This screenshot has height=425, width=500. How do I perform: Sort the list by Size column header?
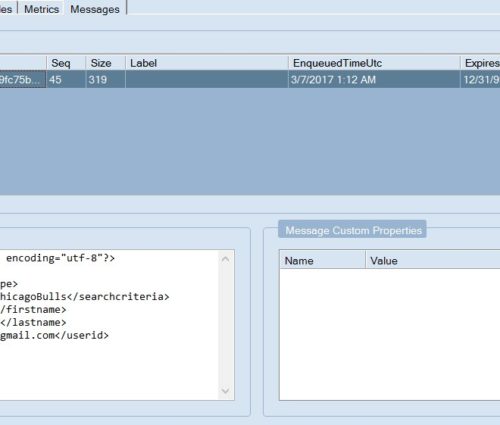[x=105, y=63]
